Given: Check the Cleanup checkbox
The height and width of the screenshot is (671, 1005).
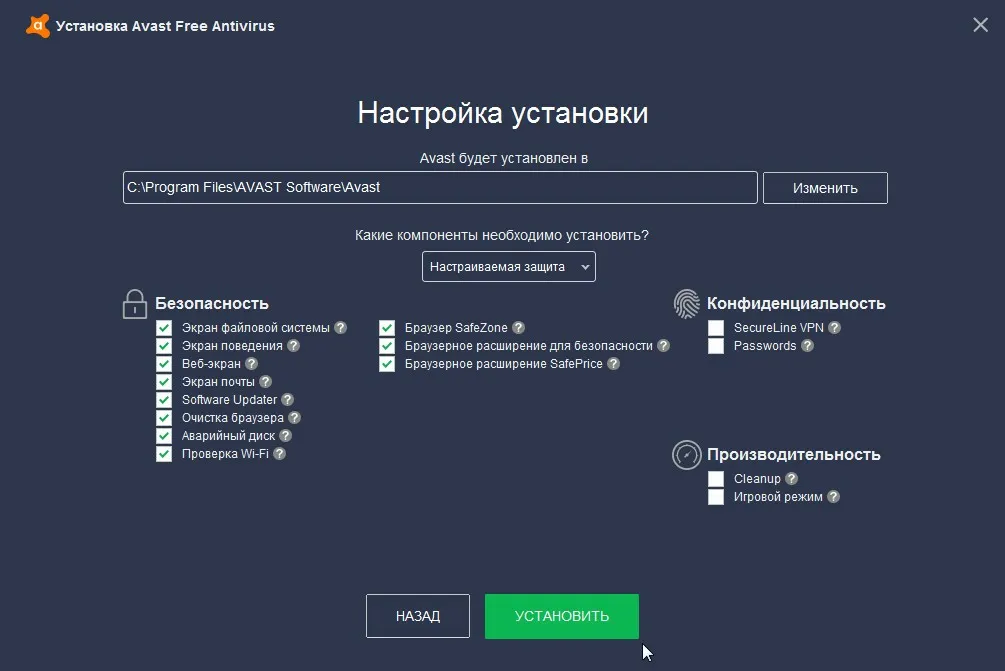Looking at the screenshot, I should 716,479.
